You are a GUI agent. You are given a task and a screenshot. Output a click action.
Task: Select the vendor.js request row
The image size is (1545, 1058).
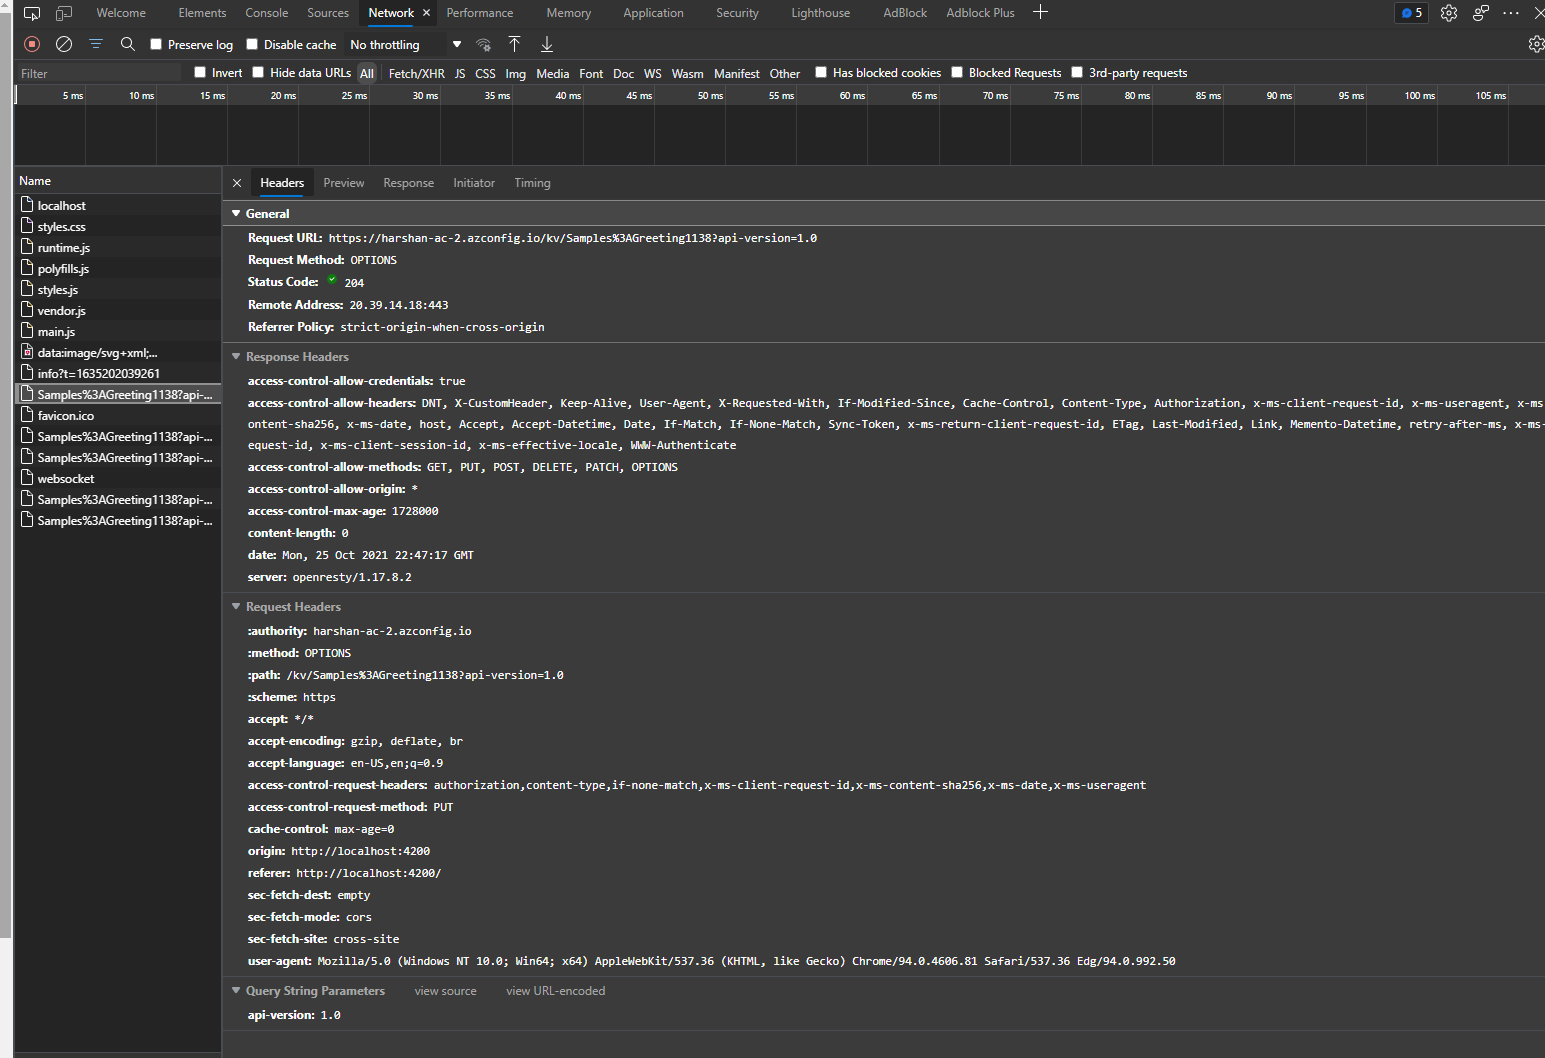tap(118, 311)
